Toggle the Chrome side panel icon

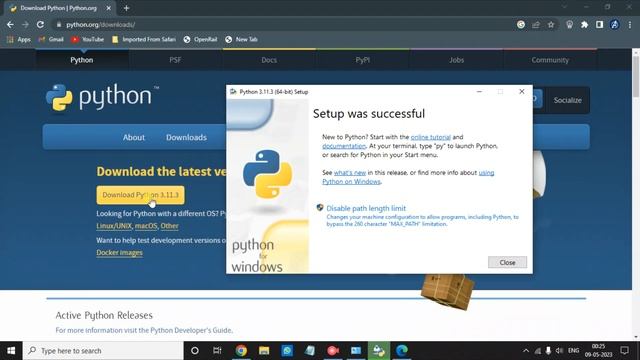[x=599, y=24]
